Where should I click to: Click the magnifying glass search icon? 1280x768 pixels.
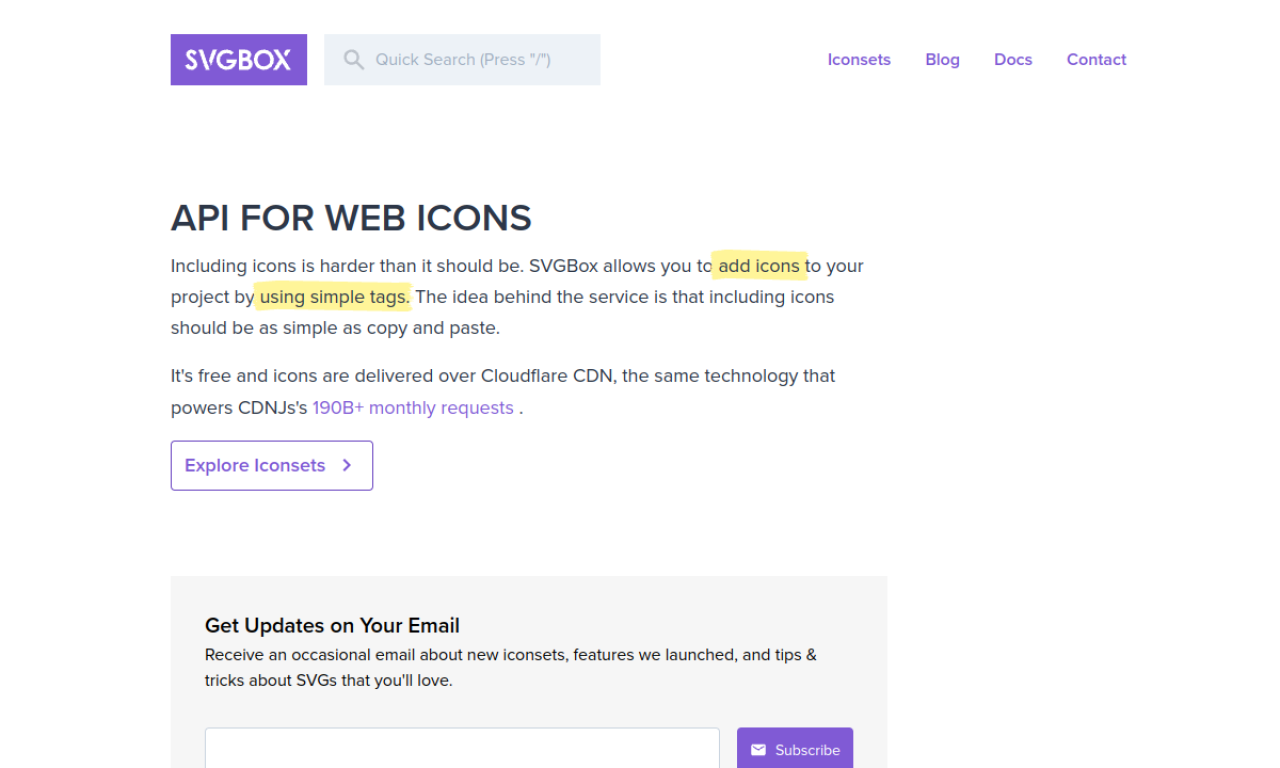tap(353, 59)
